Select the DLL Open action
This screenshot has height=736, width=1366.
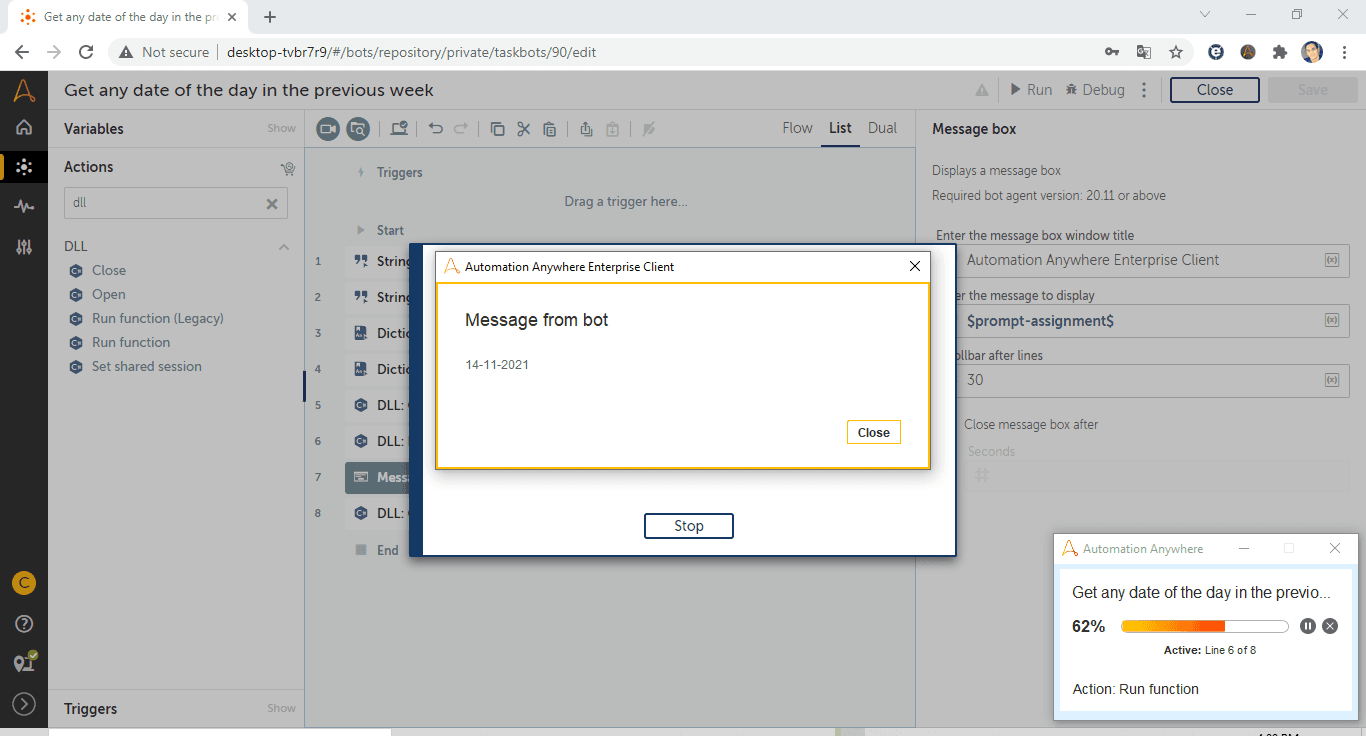point(108,294)
